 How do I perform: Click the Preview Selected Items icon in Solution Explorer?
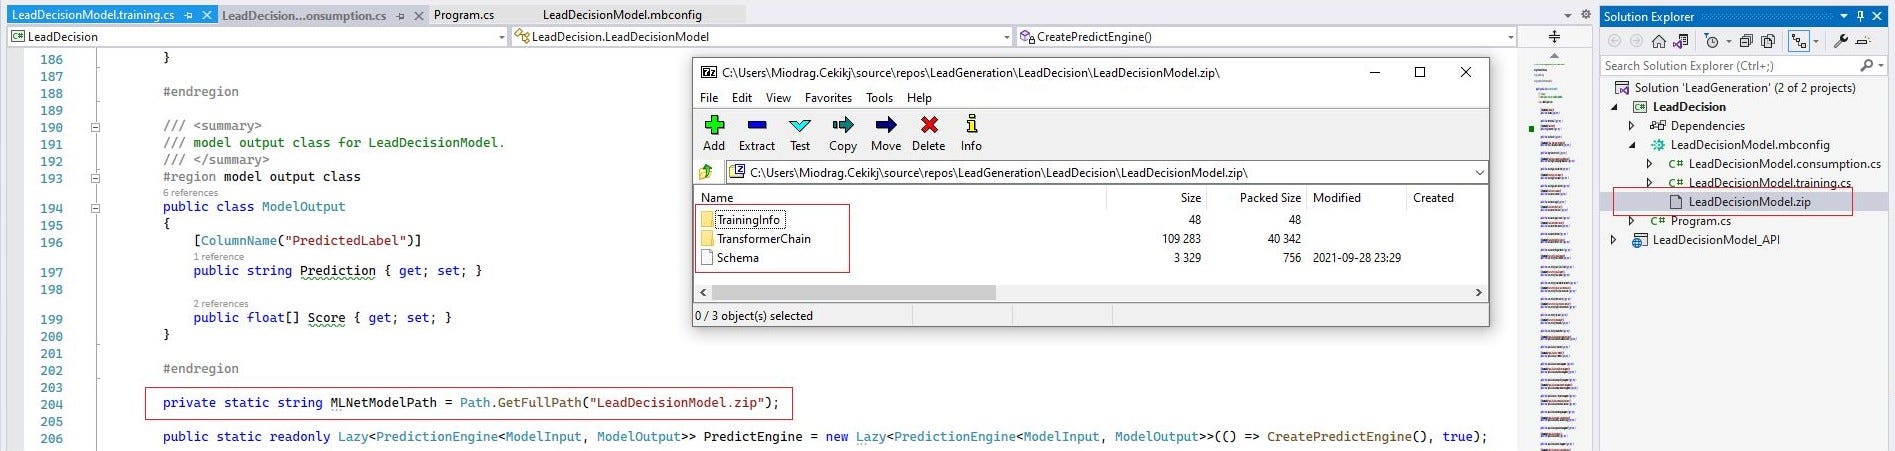coord(1863,41)
